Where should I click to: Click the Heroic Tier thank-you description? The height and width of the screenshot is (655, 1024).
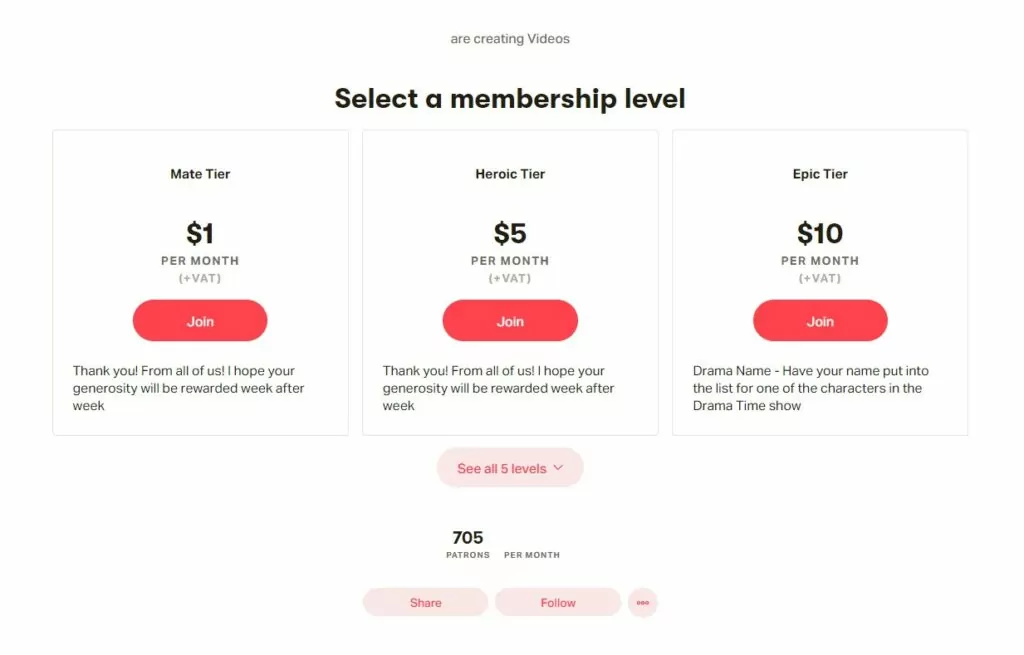(499, 388)
